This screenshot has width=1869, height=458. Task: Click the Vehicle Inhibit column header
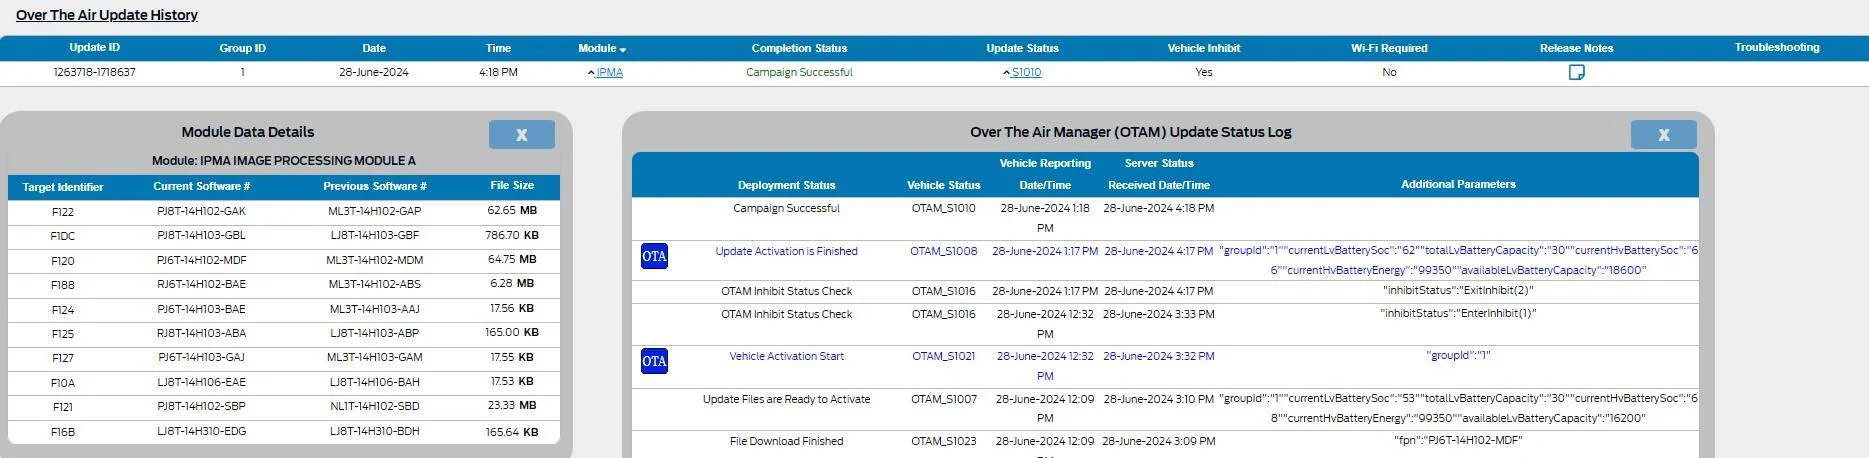(x=1204, y=48)
